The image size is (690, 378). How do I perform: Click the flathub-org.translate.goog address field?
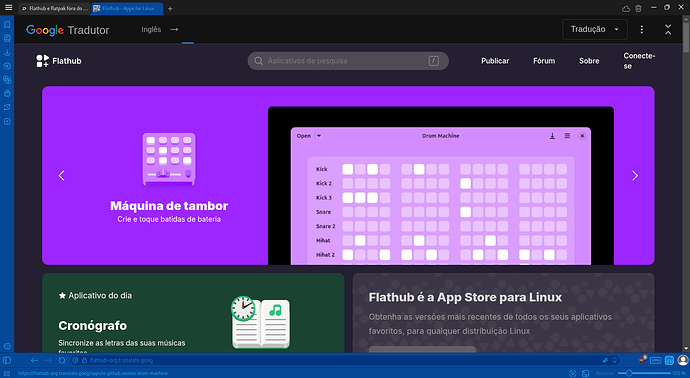122,360
